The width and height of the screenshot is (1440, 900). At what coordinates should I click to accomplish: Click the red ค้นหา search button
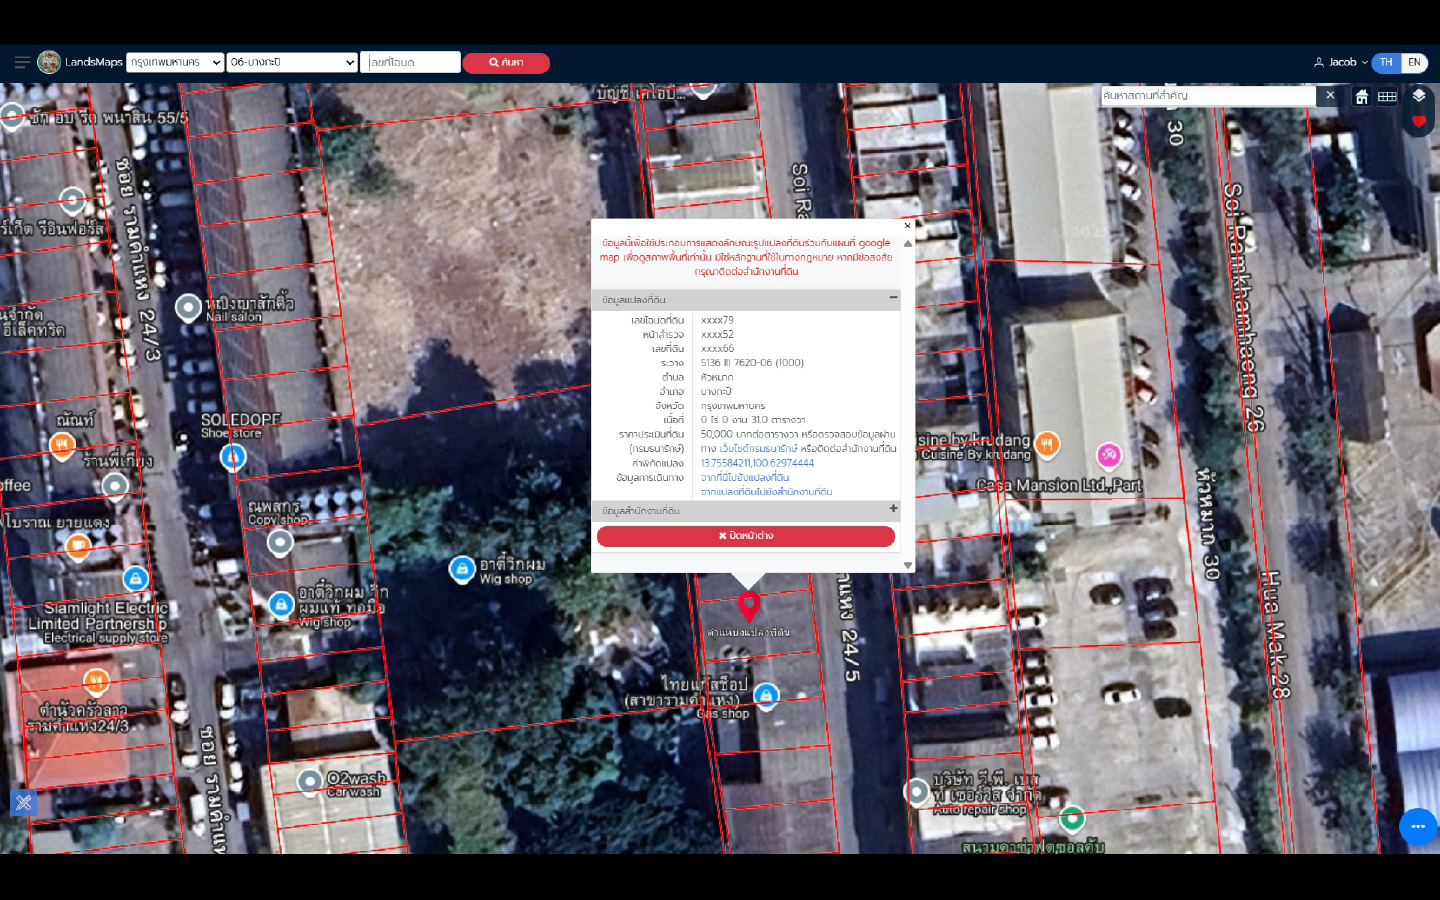point(506,63)
